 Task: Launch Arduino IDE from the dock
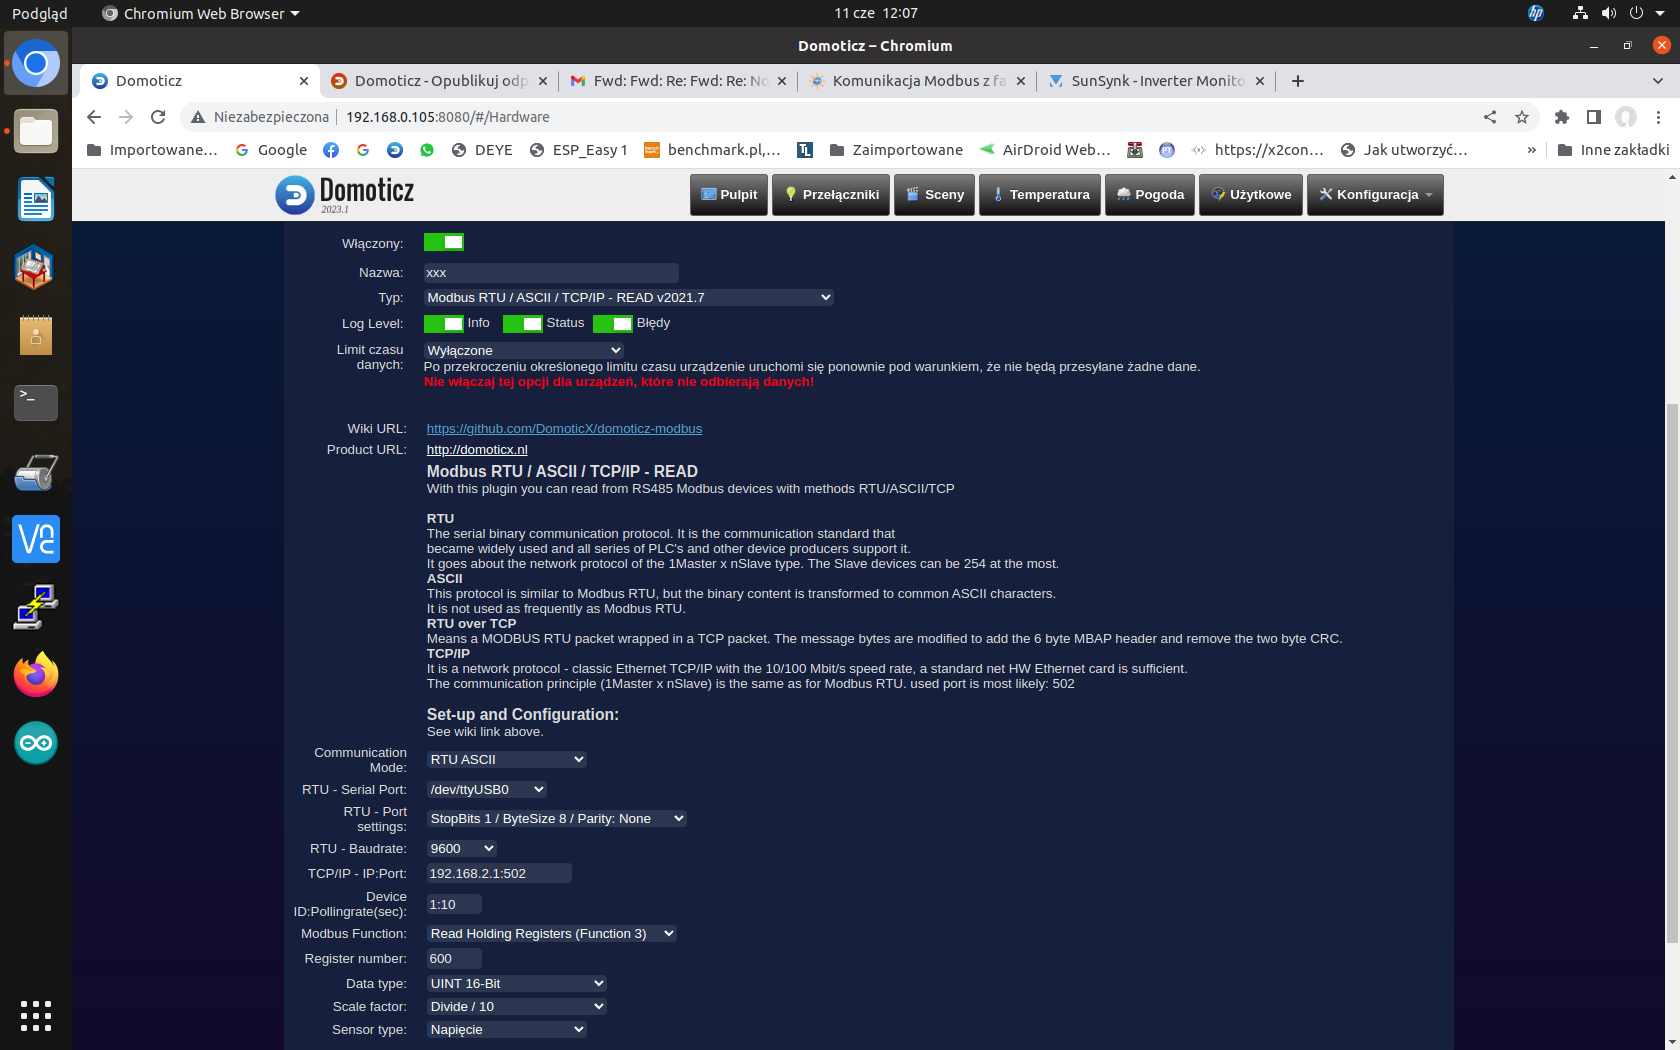click(36, 743)
